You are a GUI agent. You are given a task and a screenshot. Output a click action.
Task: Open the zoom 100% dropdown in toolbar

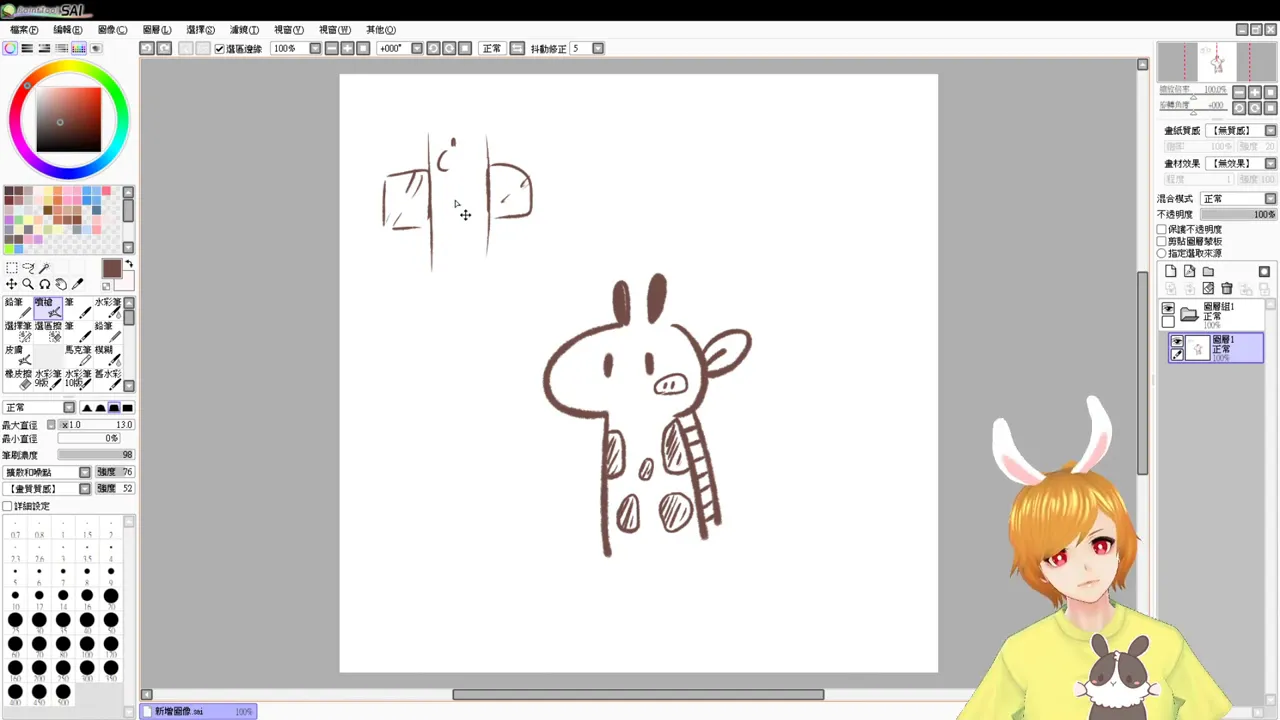315,48
